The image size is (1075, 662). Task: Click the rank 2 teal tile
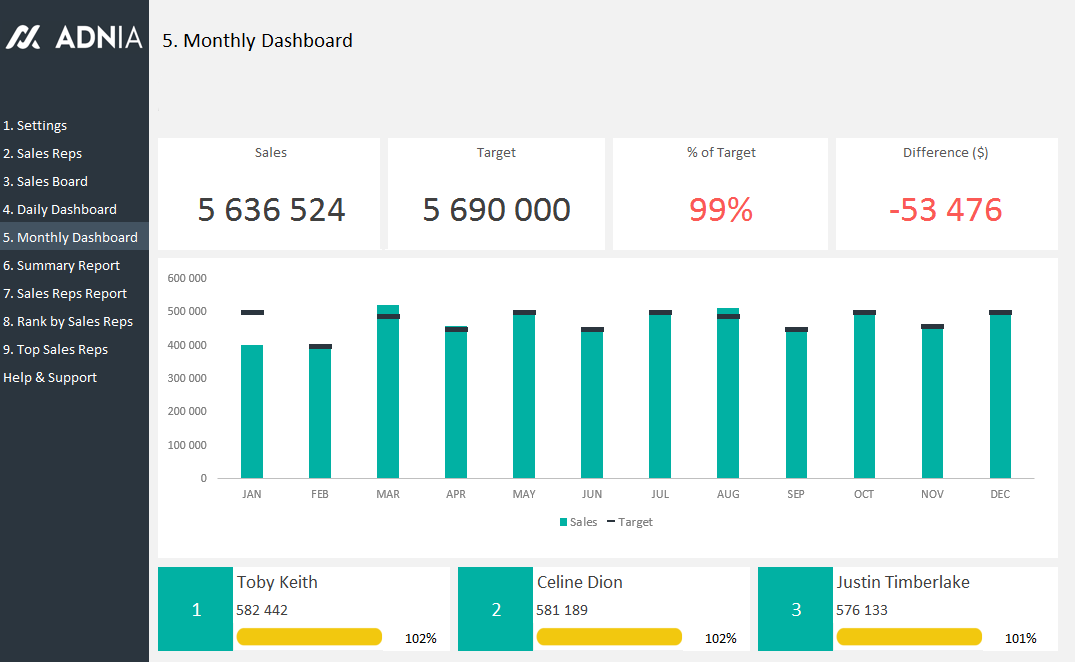click(496, 610)
